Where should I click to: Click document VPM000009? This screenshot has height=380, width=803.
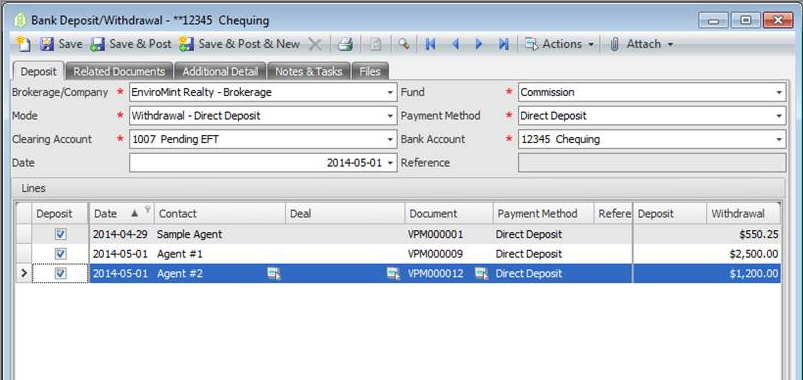pos(435,254)
